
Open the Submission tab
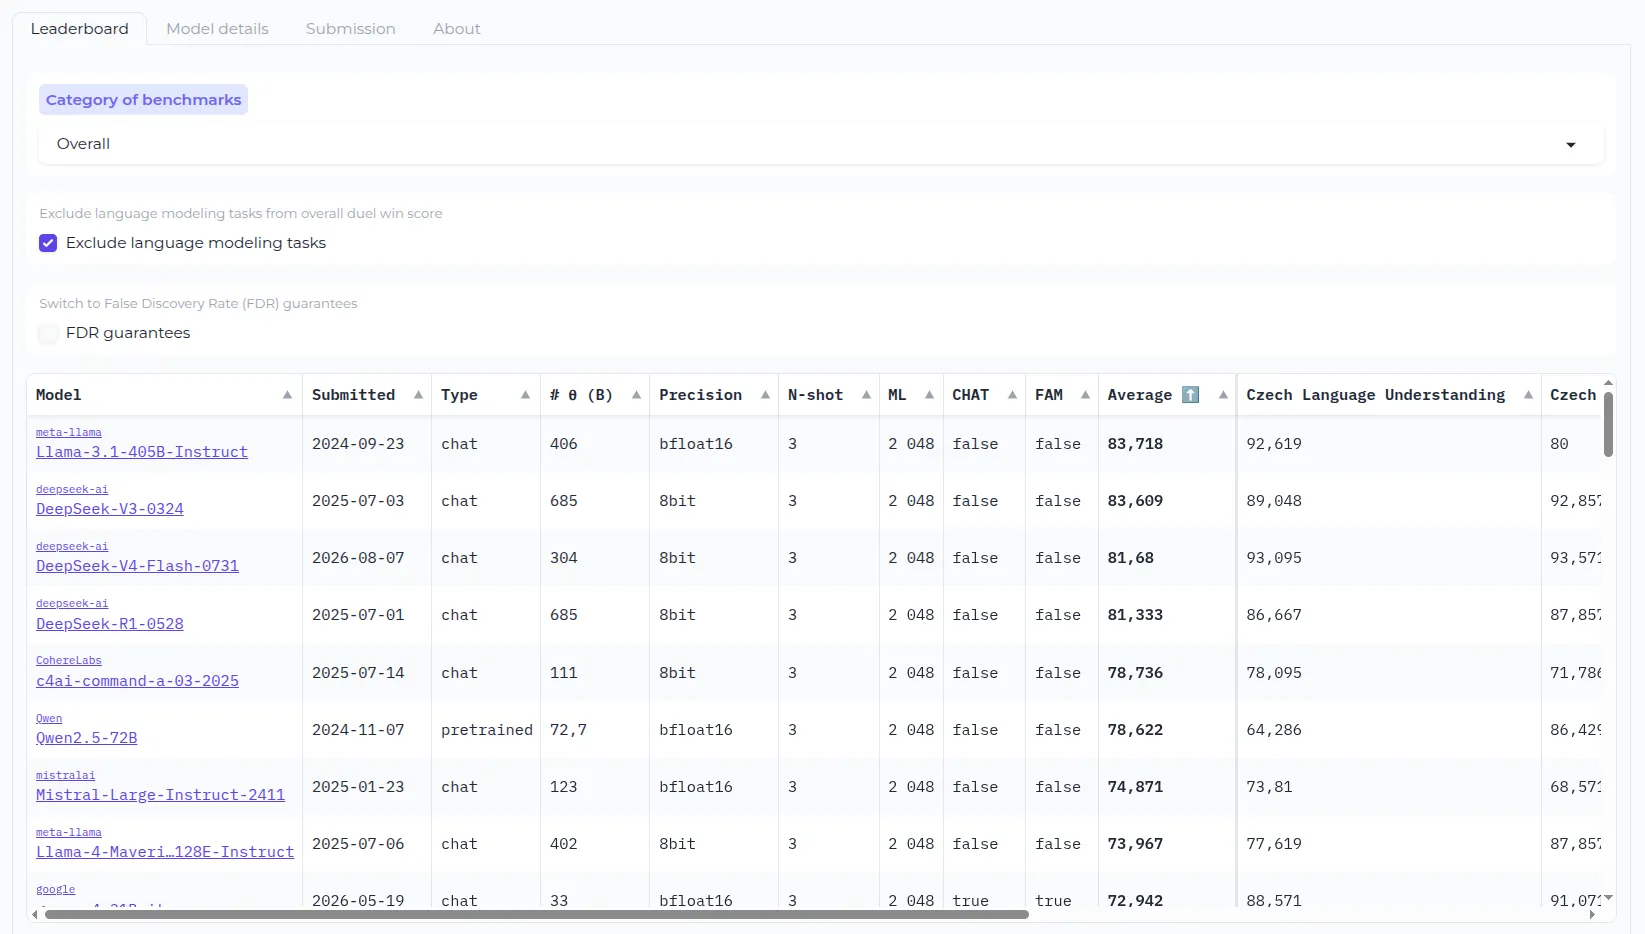(x=351, y=29)
